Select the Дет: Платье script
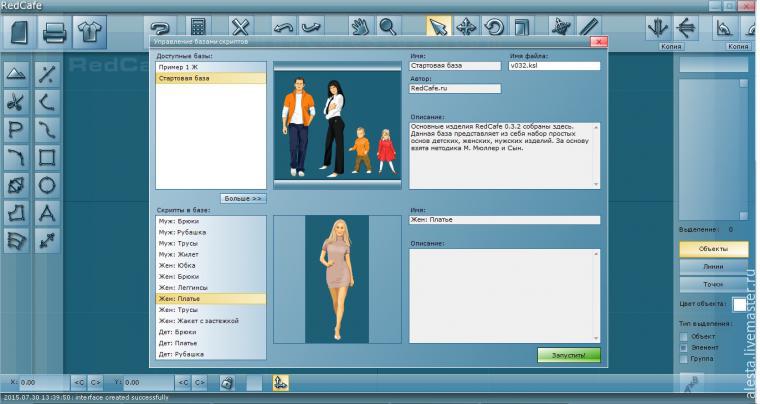This screenshot has width=760, height=404. [x=211, y=343]
